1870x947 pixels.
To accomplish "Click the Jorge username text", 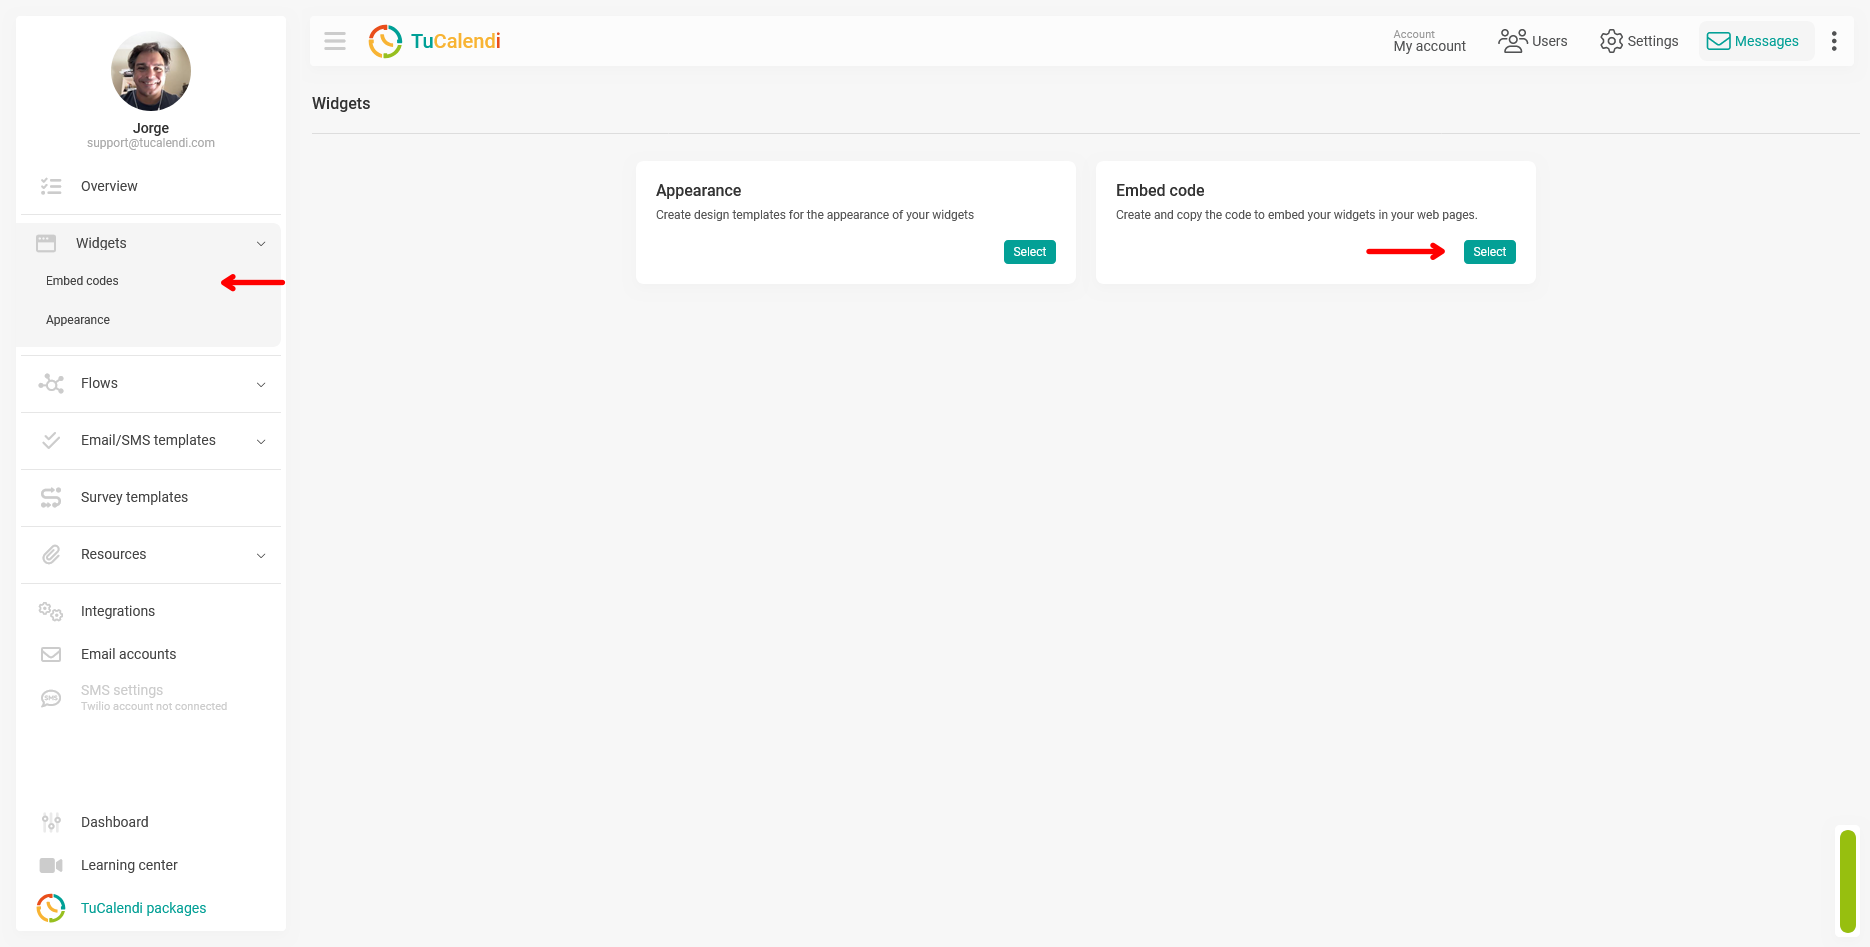I will click(151, 128).
